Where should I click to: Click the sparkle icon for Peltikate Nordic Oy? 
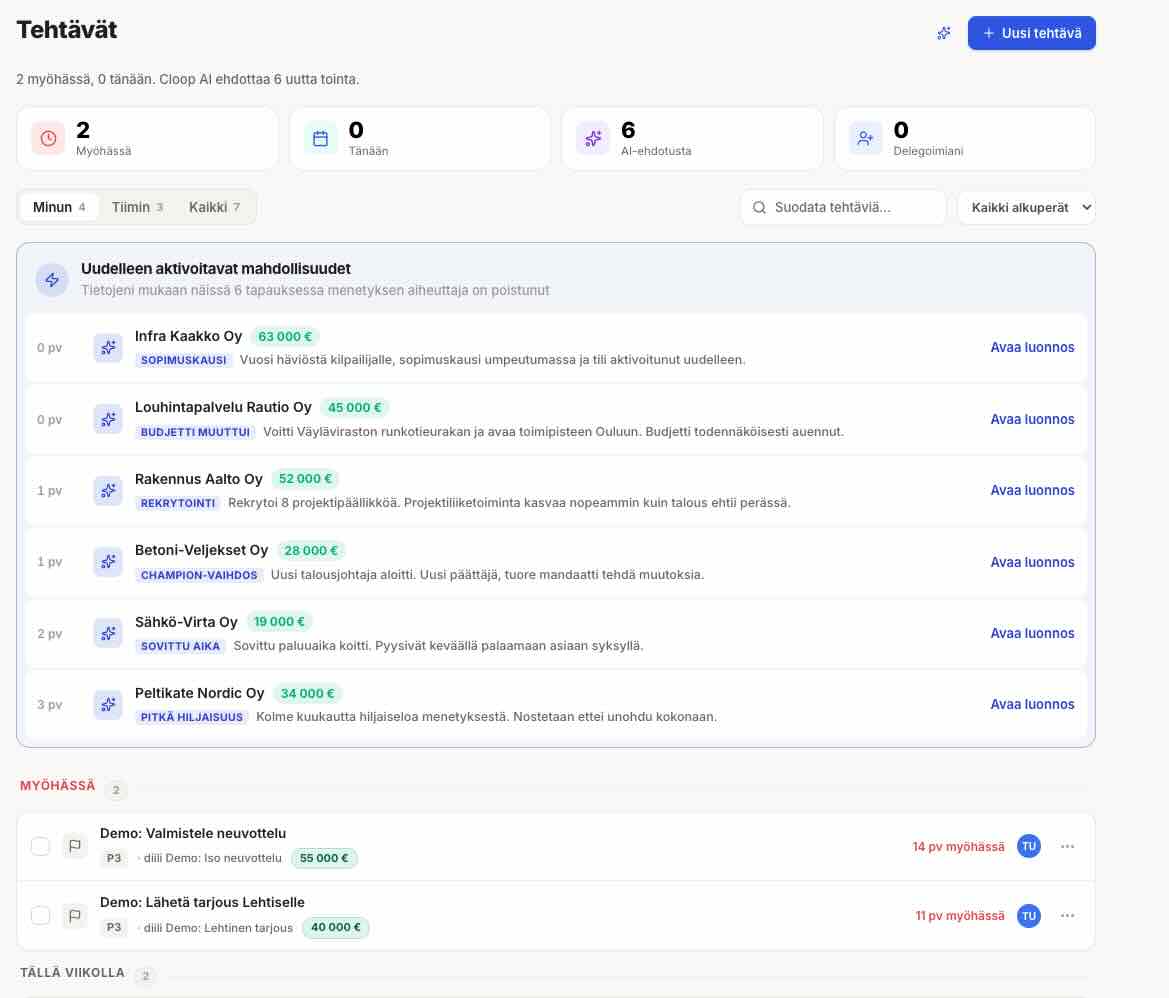click(108, 704)
